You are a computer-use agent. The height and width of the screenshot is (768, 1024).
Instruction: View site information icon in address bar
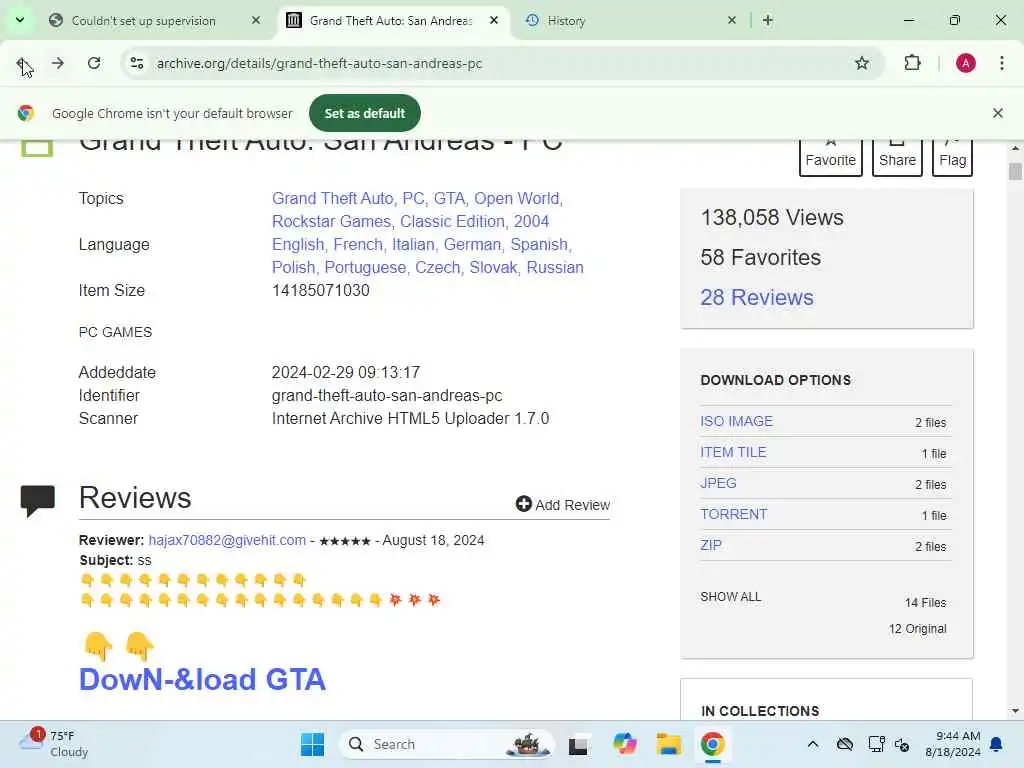tap(137, 63)
